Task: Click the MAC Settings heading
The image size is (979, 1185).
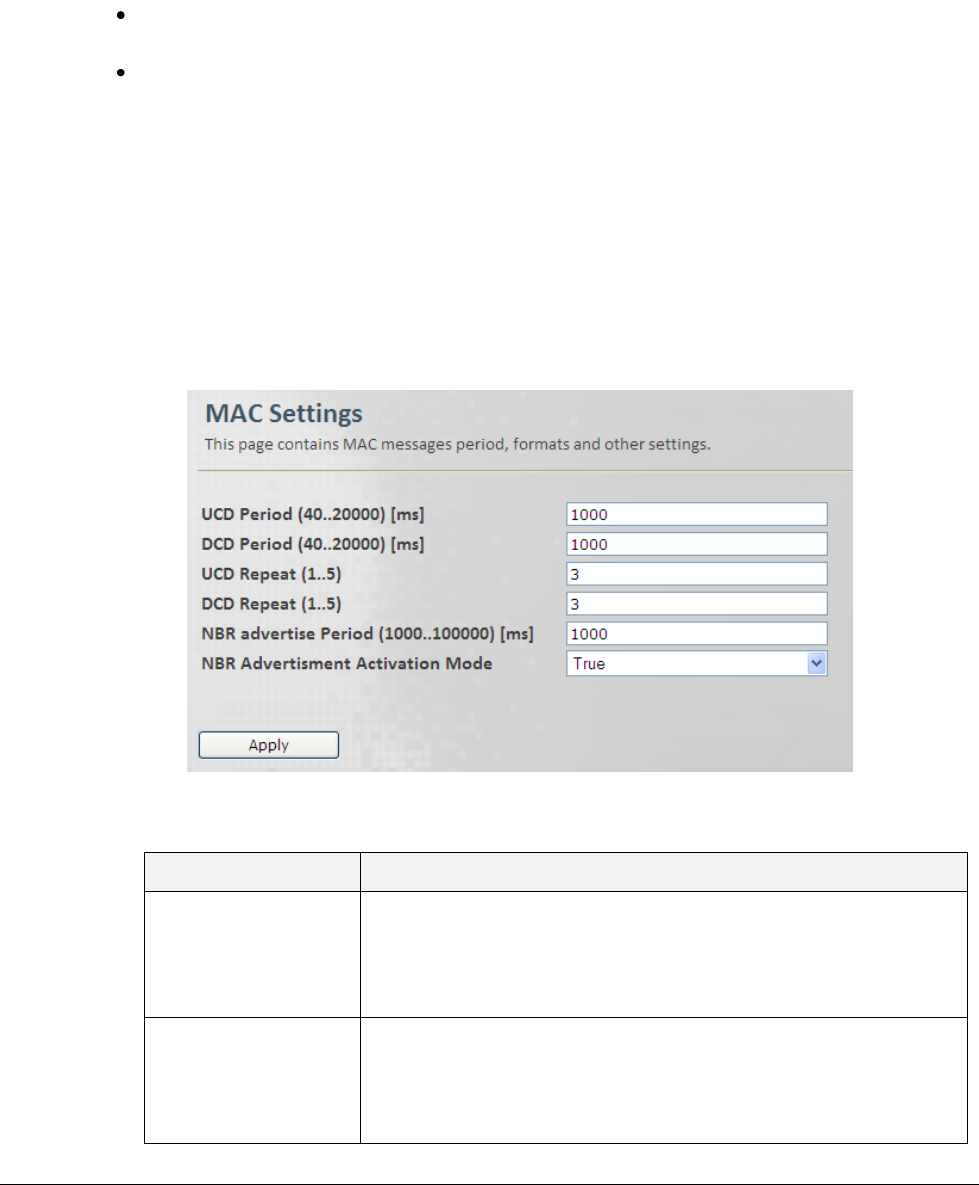Action: pos(283,413)
